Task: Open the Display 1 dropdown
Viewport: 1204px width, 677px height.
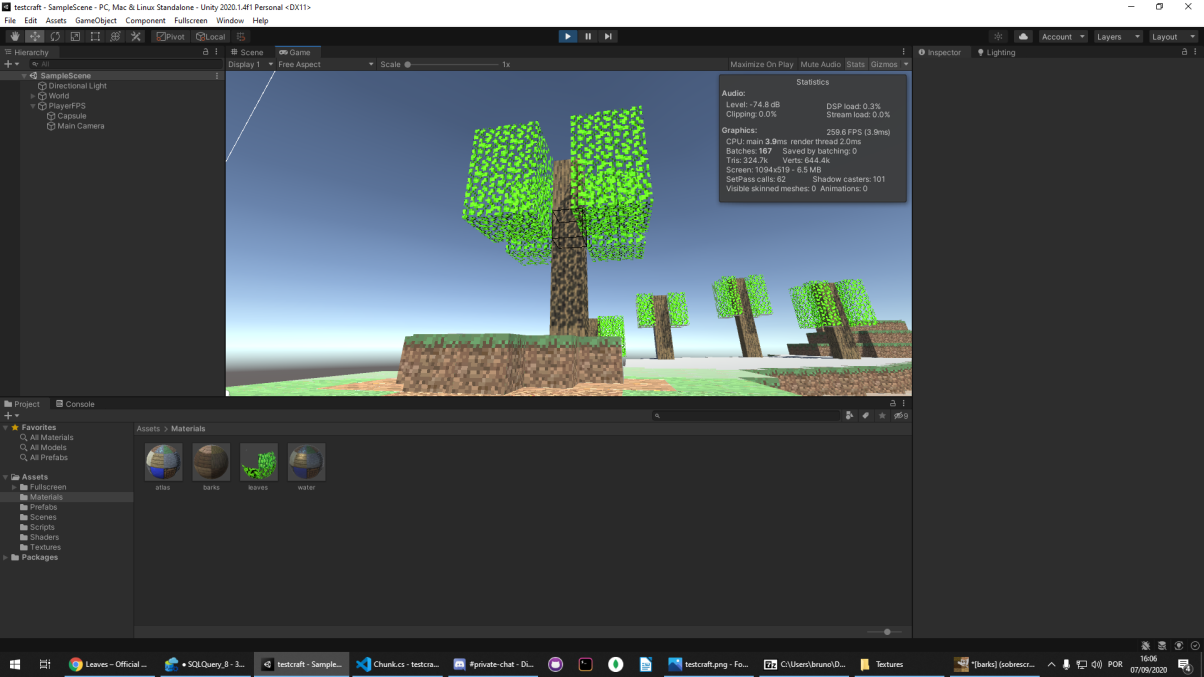Action: coord(250,64)
